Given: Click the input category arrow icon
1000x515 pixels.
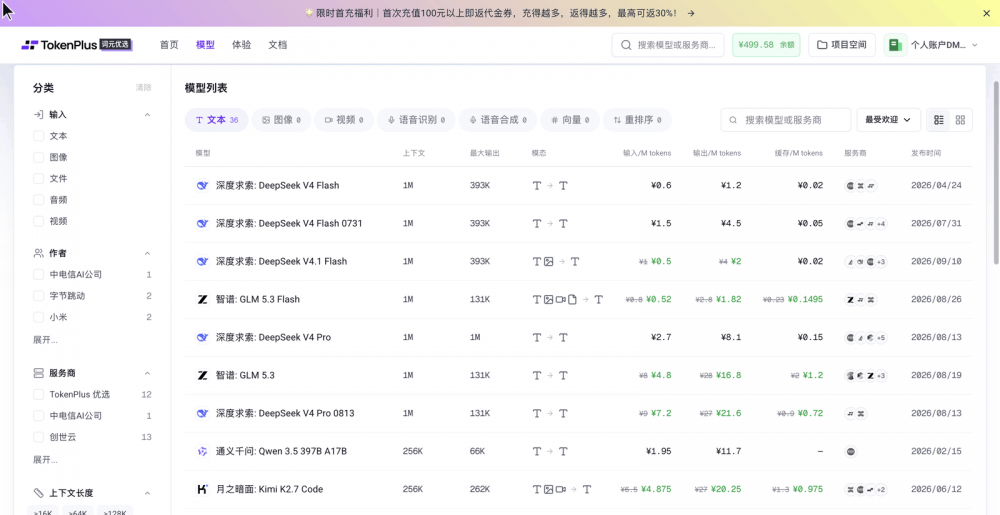Looking at the screenshot, I should click(38, 115).
